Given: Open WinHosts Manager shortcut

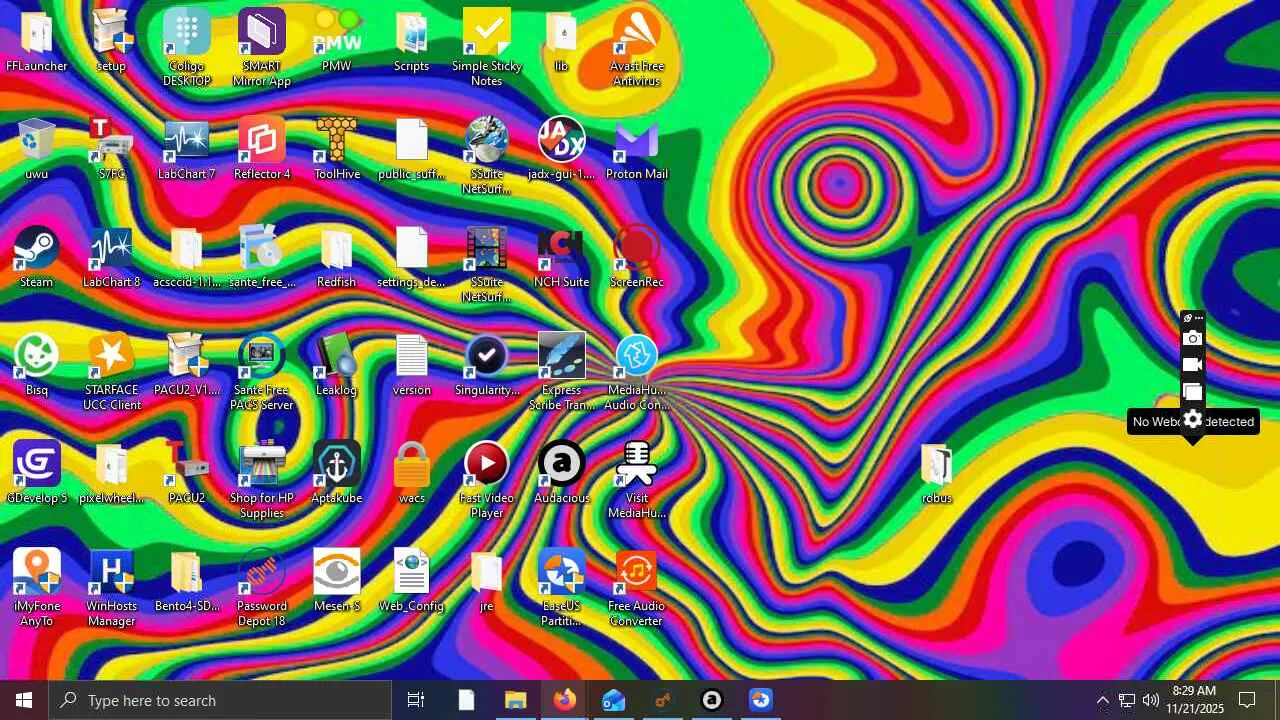Looking at the screenshot, I should (x=112, y=588).
